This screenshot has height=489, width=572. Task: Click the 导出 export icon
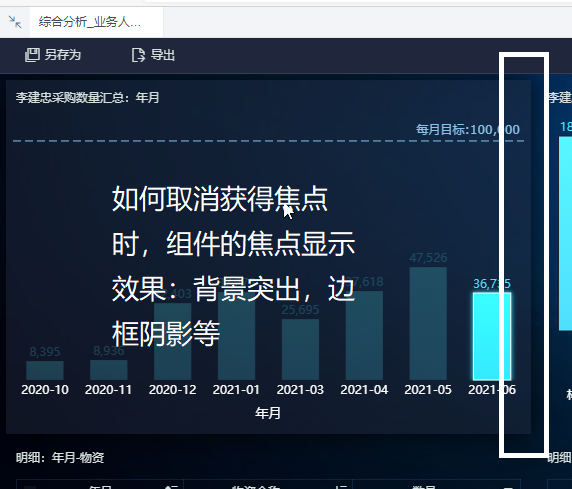click(138, 55)
